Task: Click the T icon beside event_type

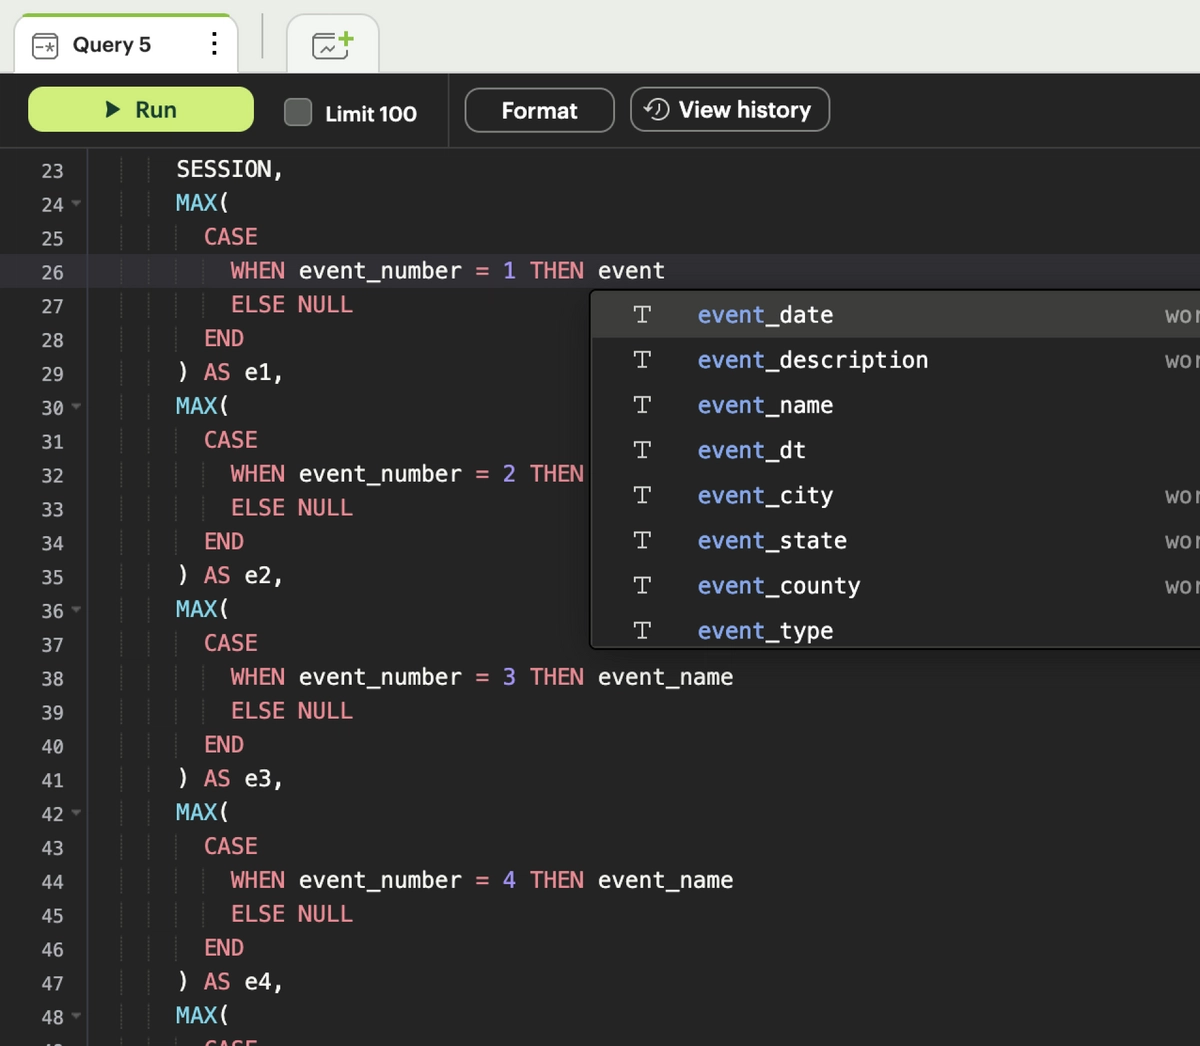Action: tap(641, 630)
